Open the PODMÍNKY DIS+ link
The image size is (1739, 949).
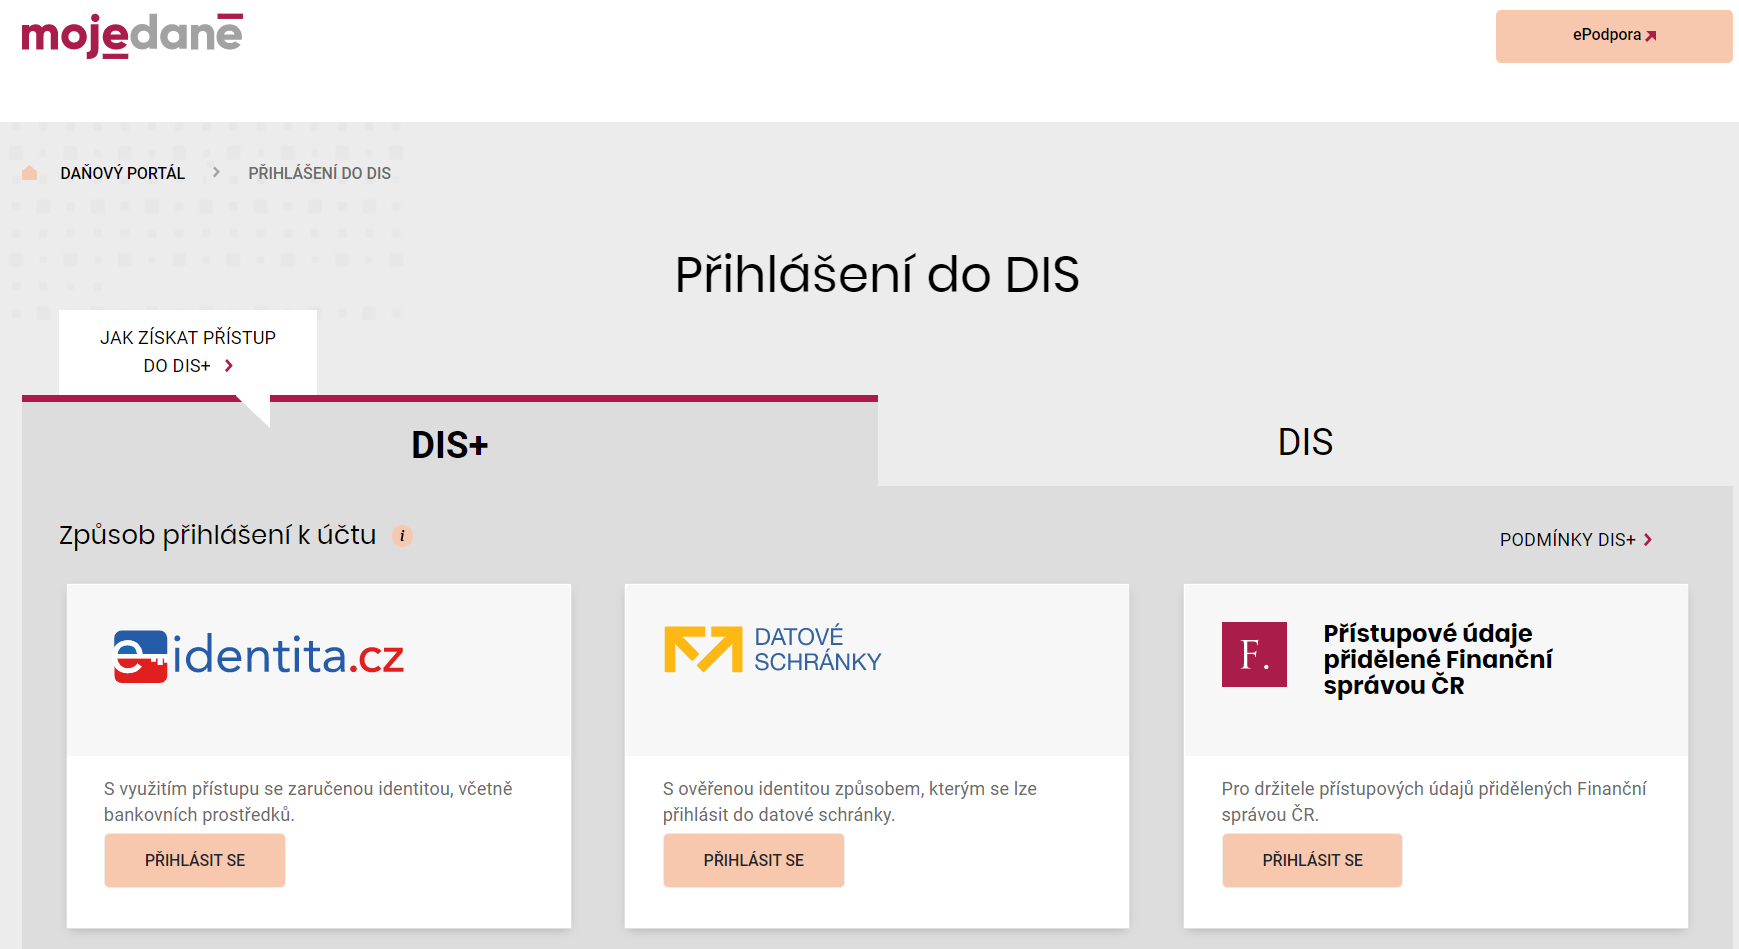[x=1567, y=540]
